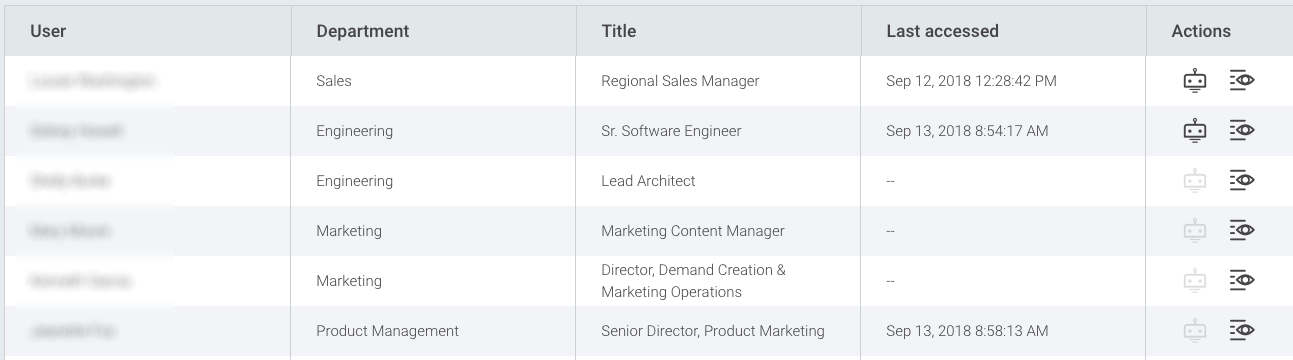
Task: Click the greyed robot icon in Lead Architect row
Action: 1194,181
